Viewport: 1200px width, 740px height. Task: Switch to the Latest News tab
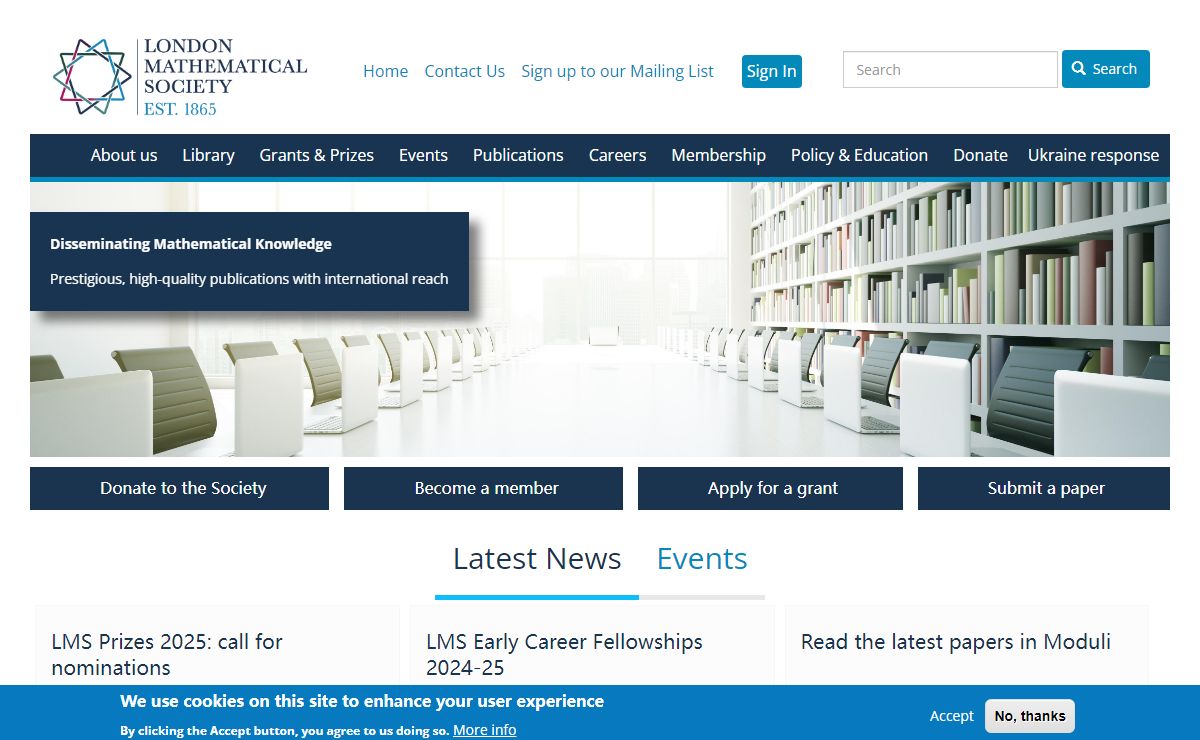click(537, 558)
